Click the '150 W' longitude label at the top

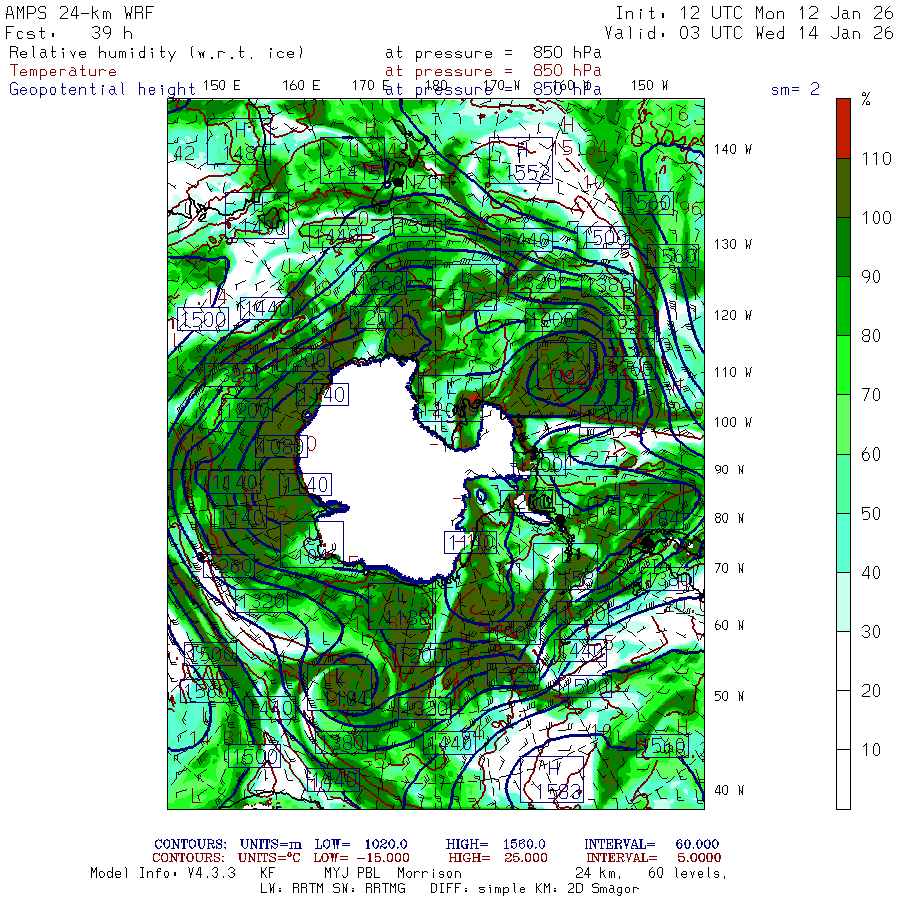point(649,86)
